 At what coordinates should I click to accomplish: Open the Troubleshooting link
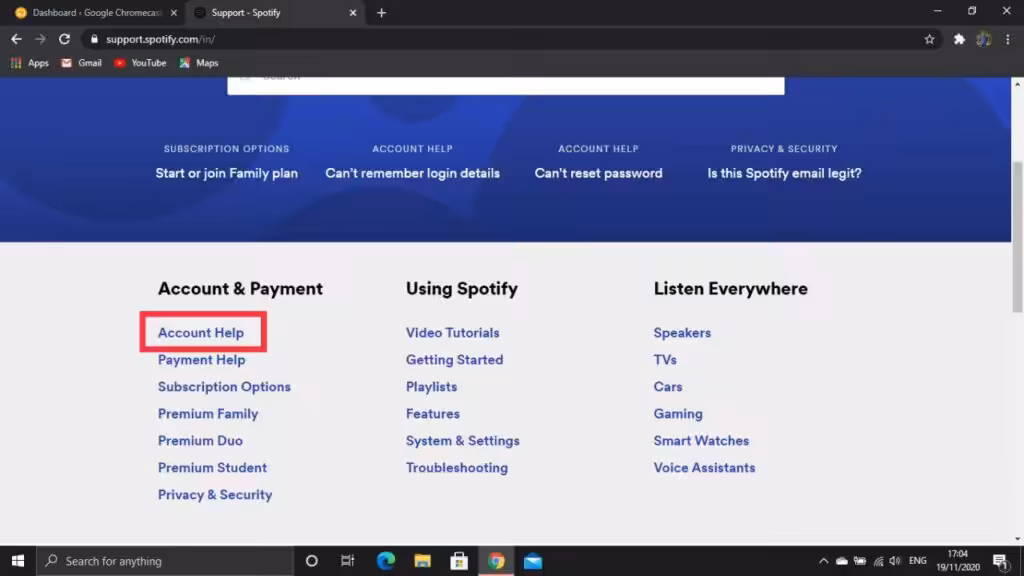(456, 468)
